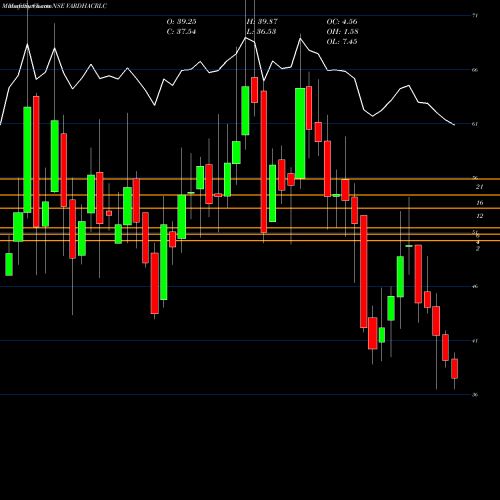Click the orange level label 12

click(479, 216)
